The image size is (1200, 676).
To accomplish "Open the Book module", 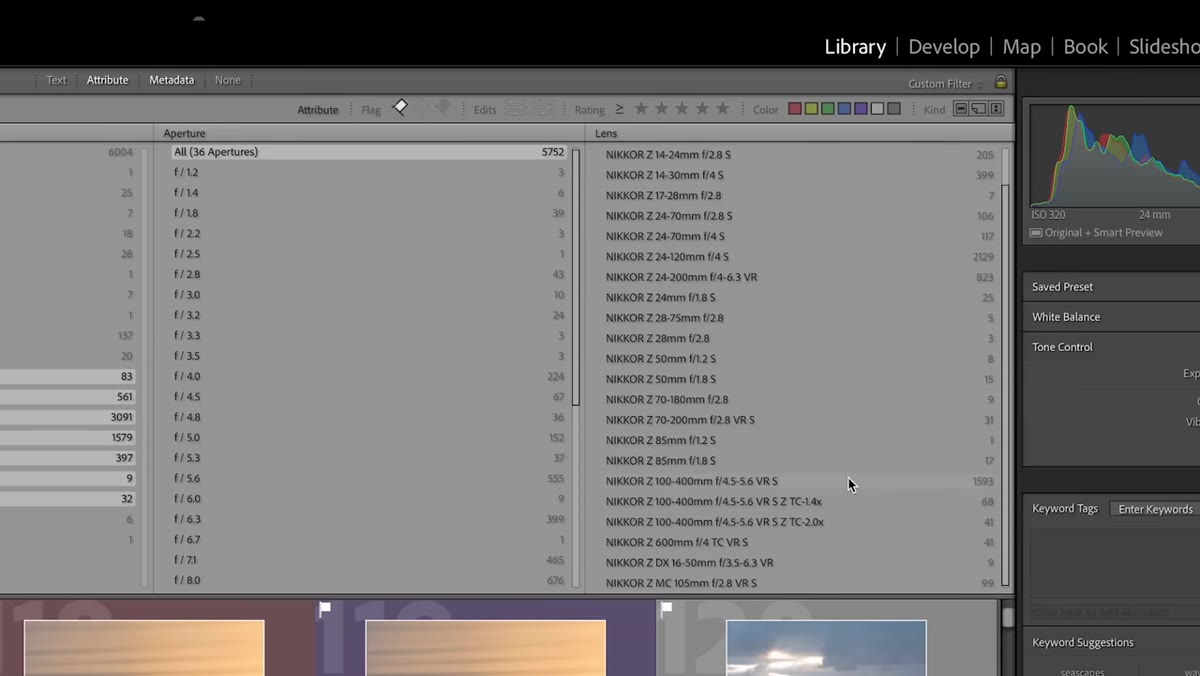I will click(1085, 47).
